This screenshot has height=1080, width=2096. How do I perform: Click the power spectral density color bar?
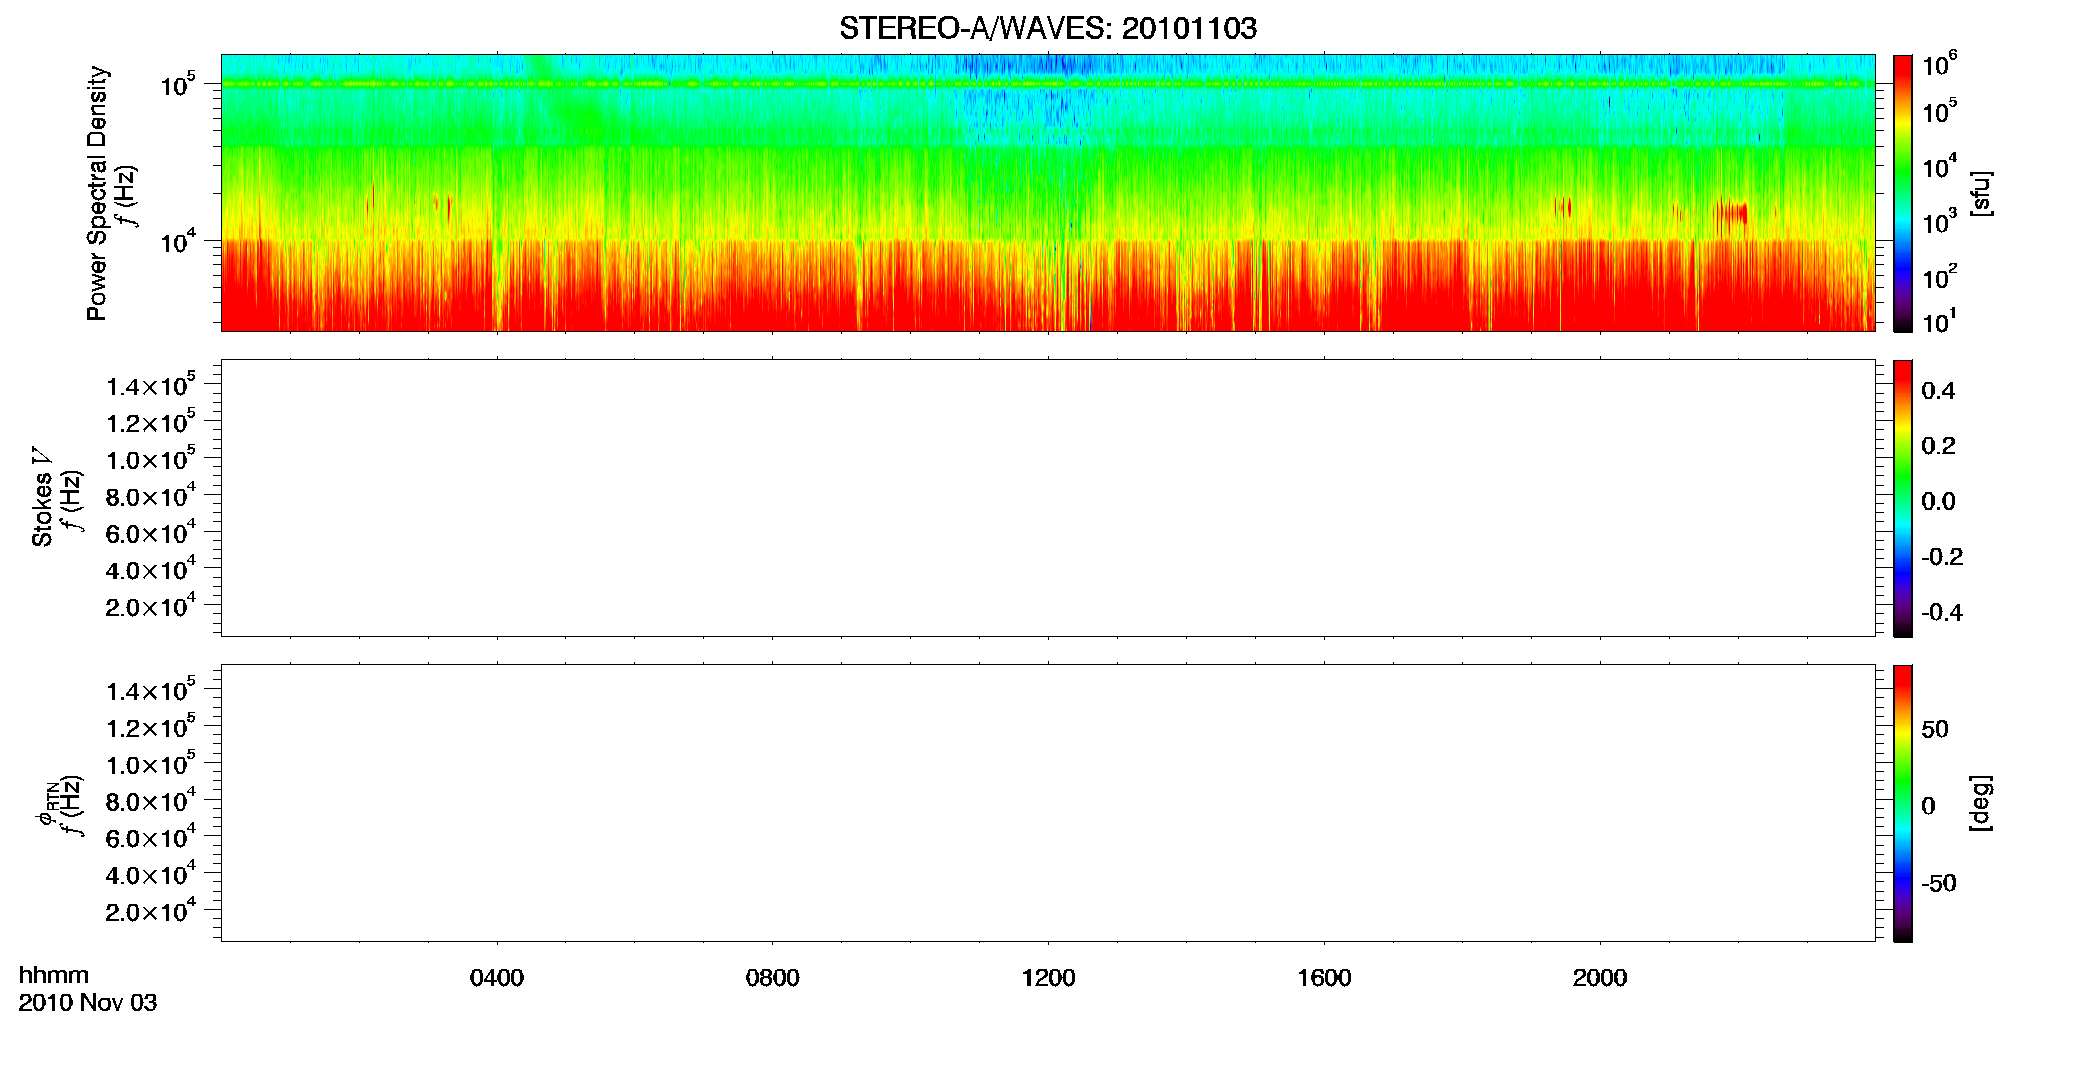[x=1902, y=193]
